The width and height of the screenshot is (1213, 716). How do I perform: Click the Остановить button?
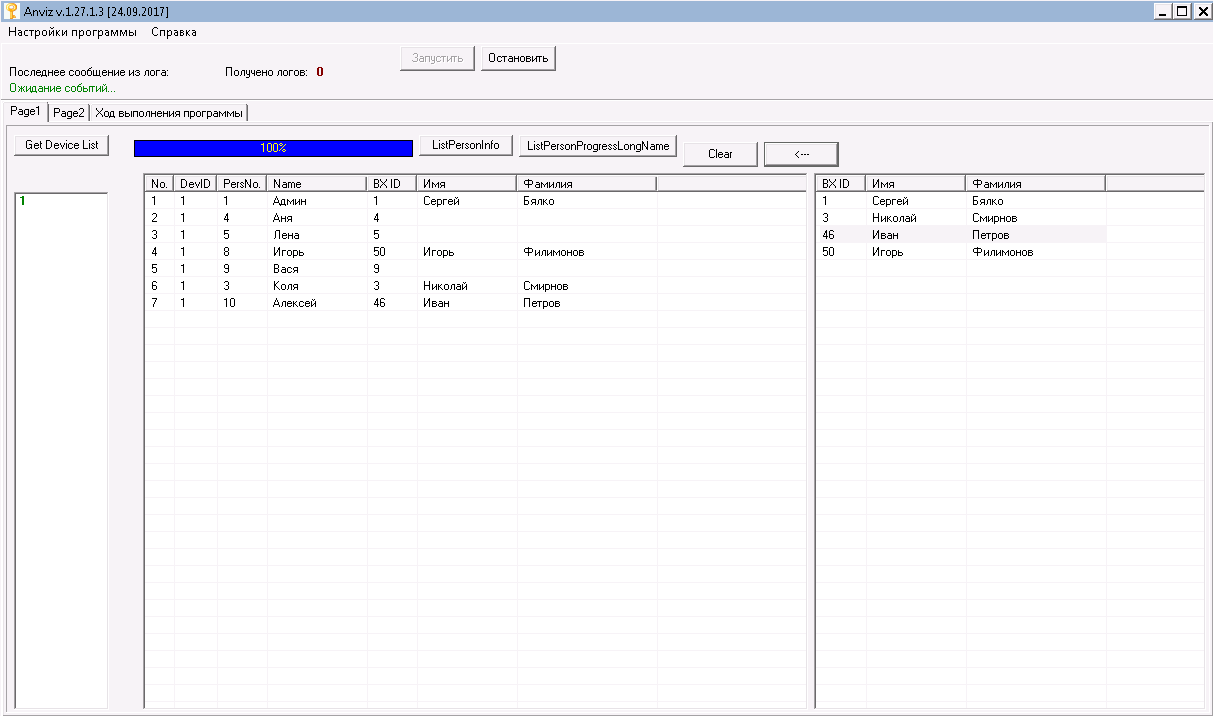[x=518, y=58]
